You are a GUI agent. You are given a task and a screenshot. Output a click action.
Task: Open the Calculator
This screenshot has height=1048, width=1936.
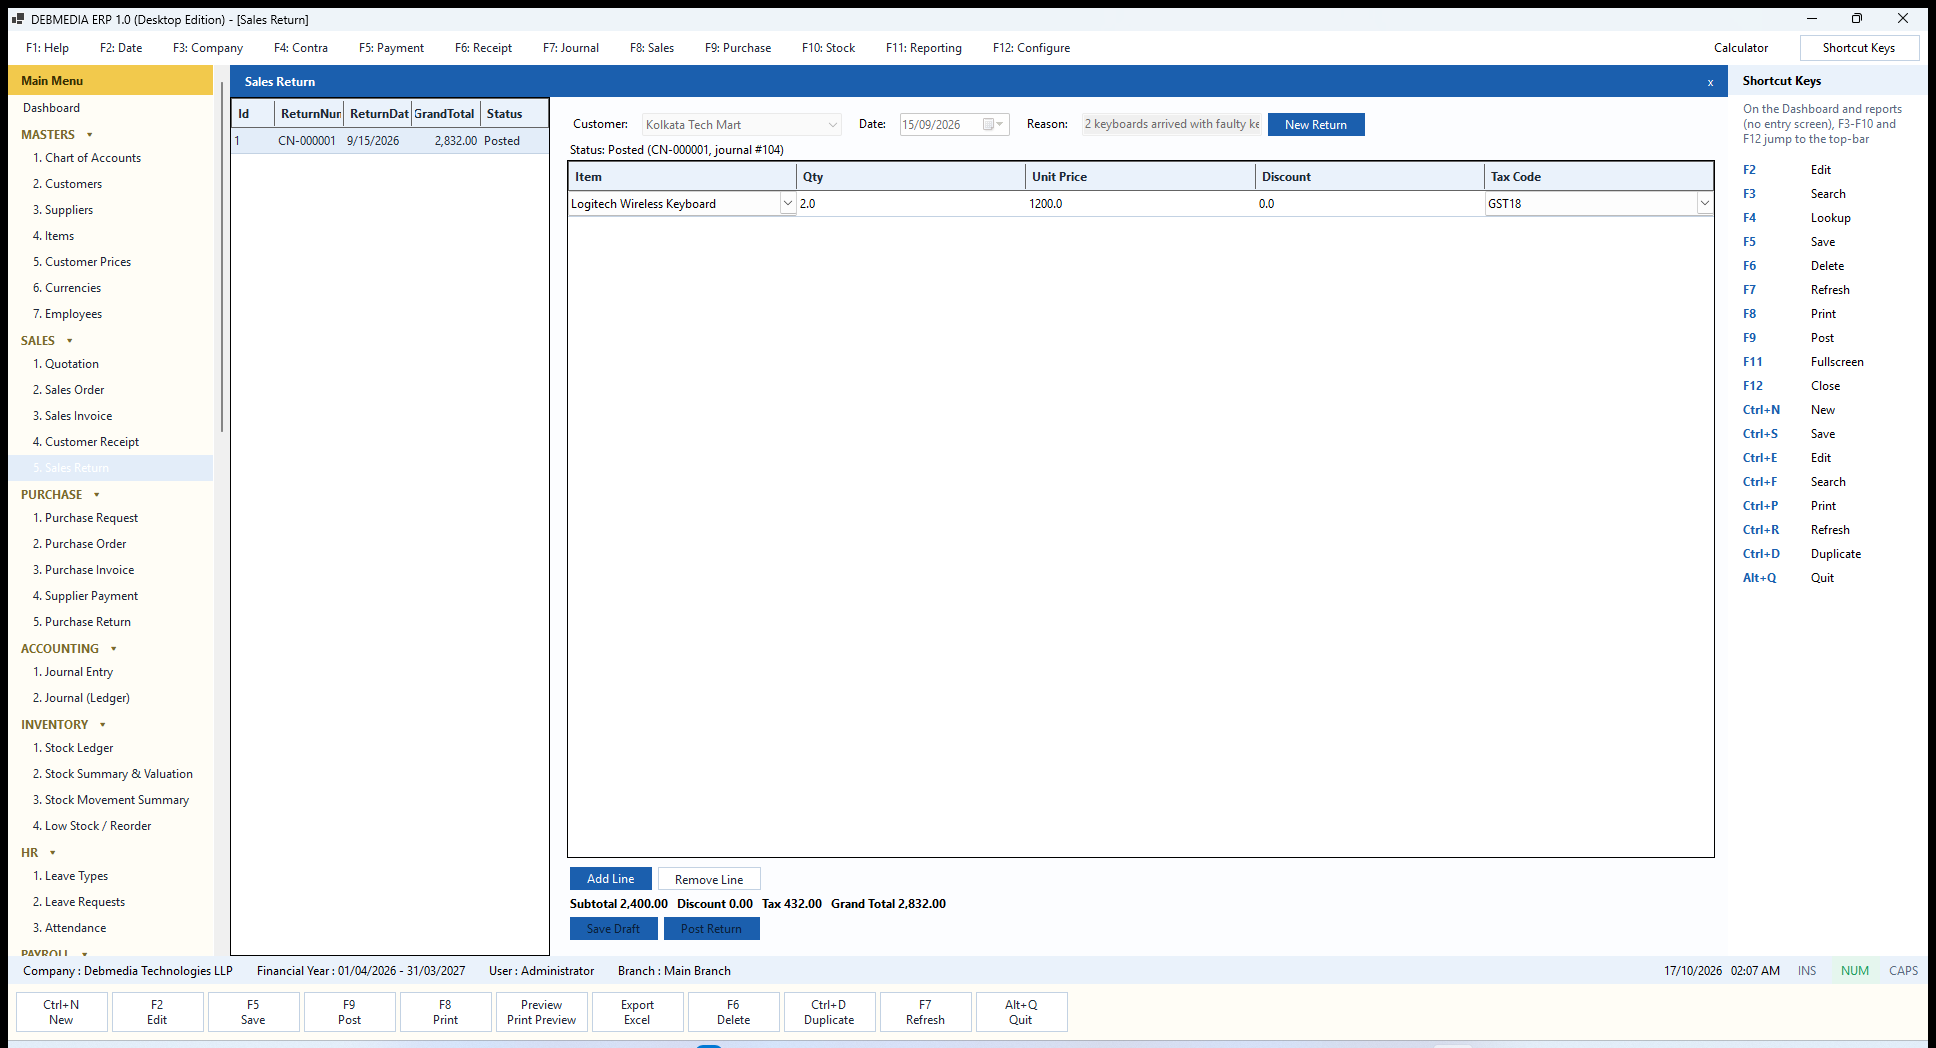pos(1741,48)
